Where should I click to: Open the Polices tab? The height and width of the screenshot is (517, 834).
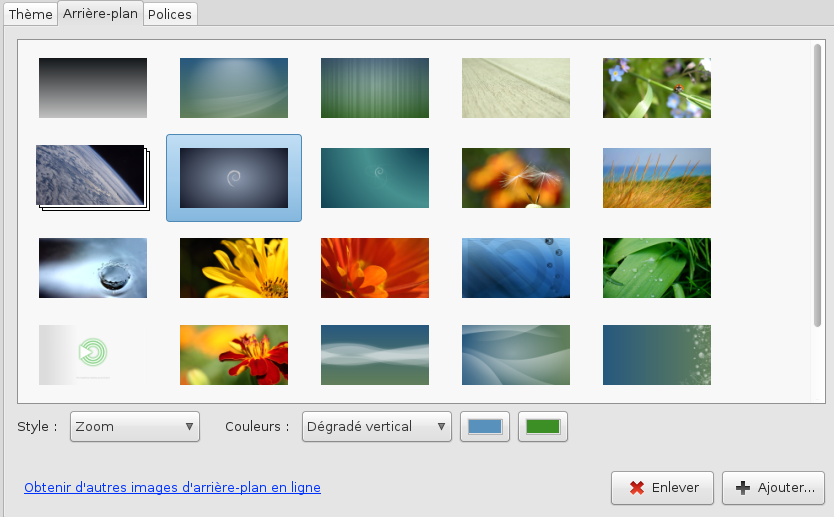(x=170, y=14)
